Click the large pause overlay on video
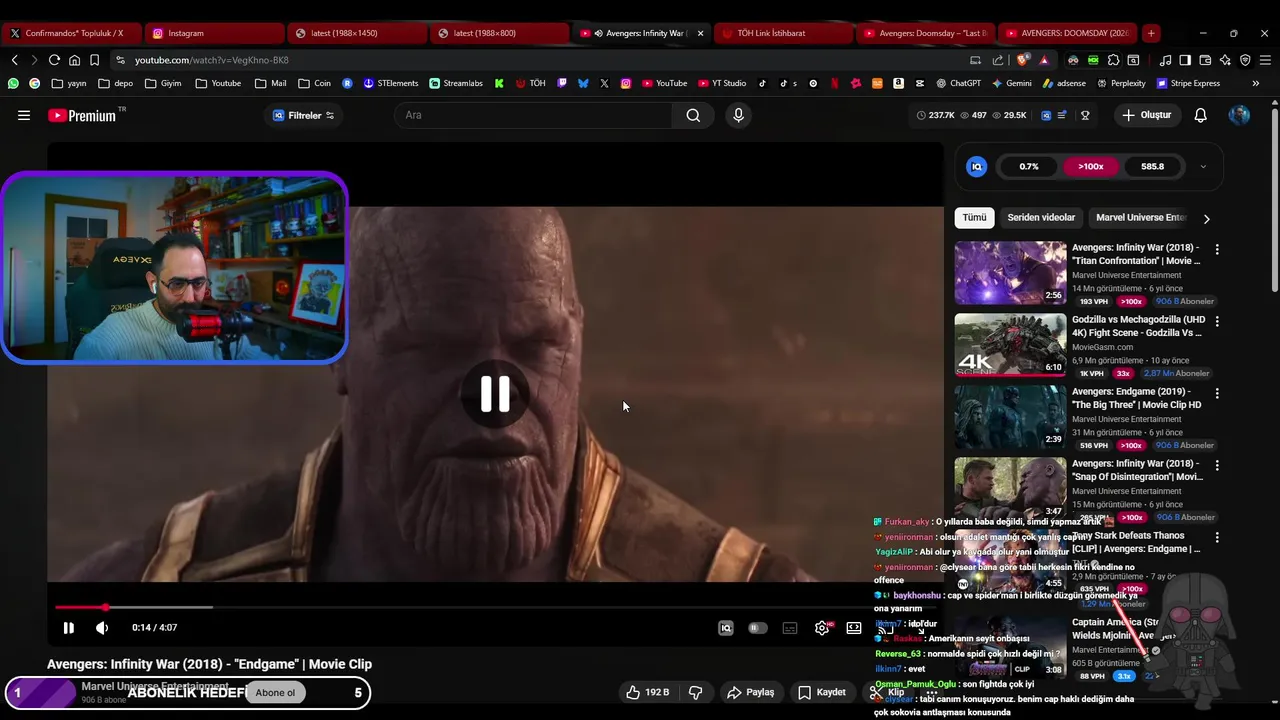This screenshot has height=720, width=1280. pos(495,394)
